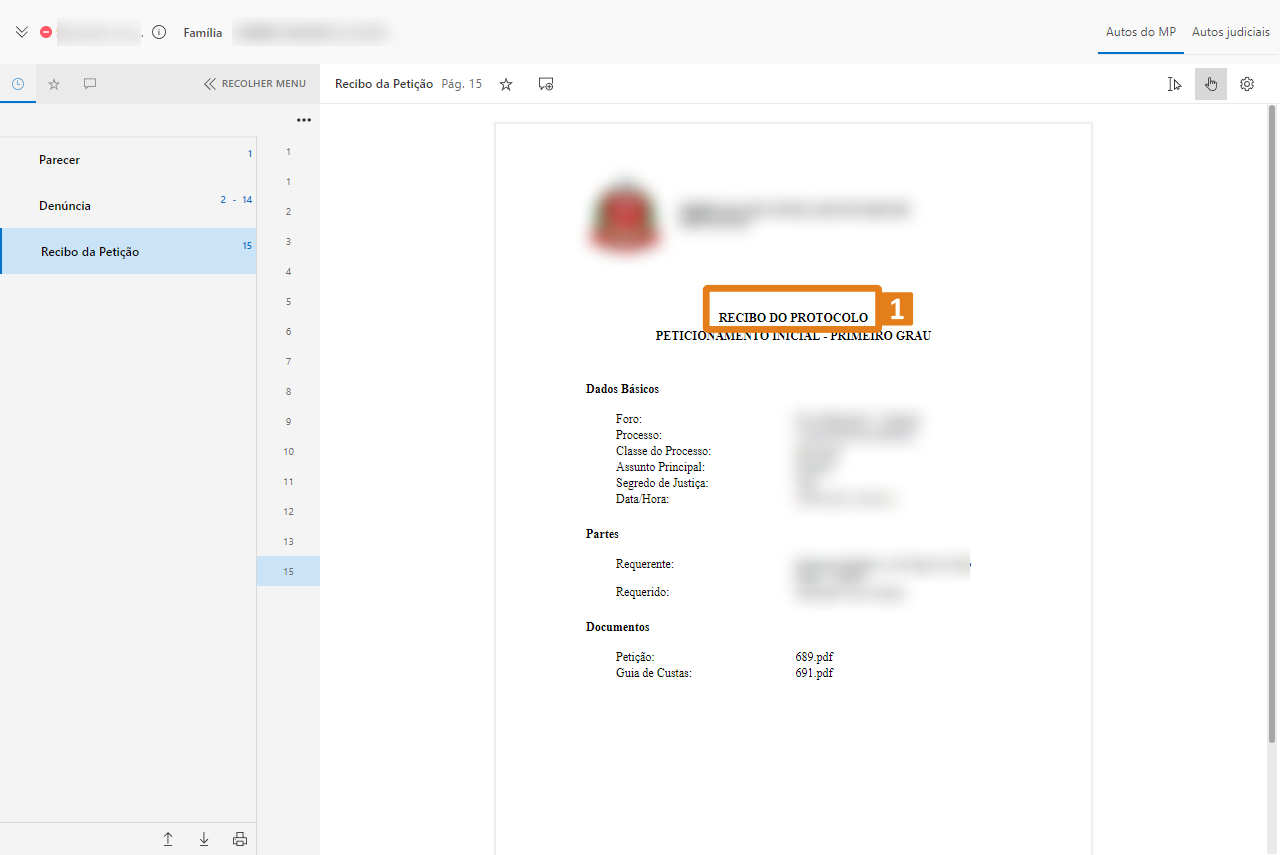This screenshot has width=1280, height=855.
Task: Switch to the Autos judiciais tab
Action: point(1230,32)
